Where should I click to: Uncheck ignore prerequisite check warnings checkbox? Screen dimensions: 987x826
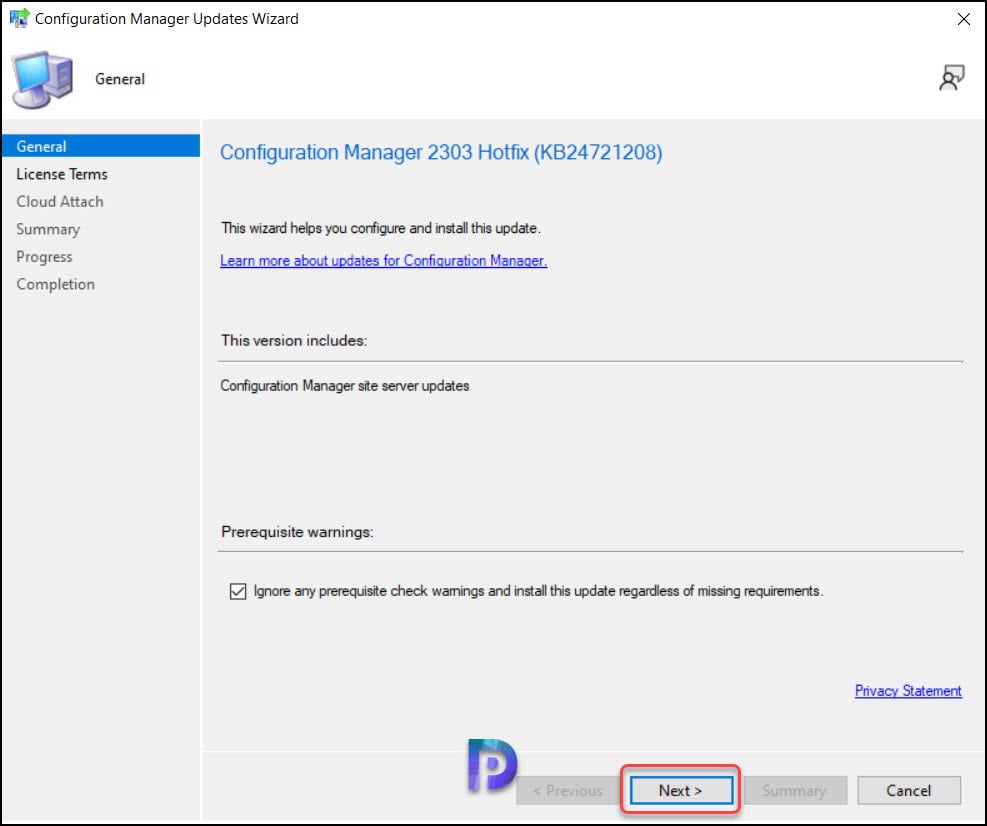pos(238,591)
